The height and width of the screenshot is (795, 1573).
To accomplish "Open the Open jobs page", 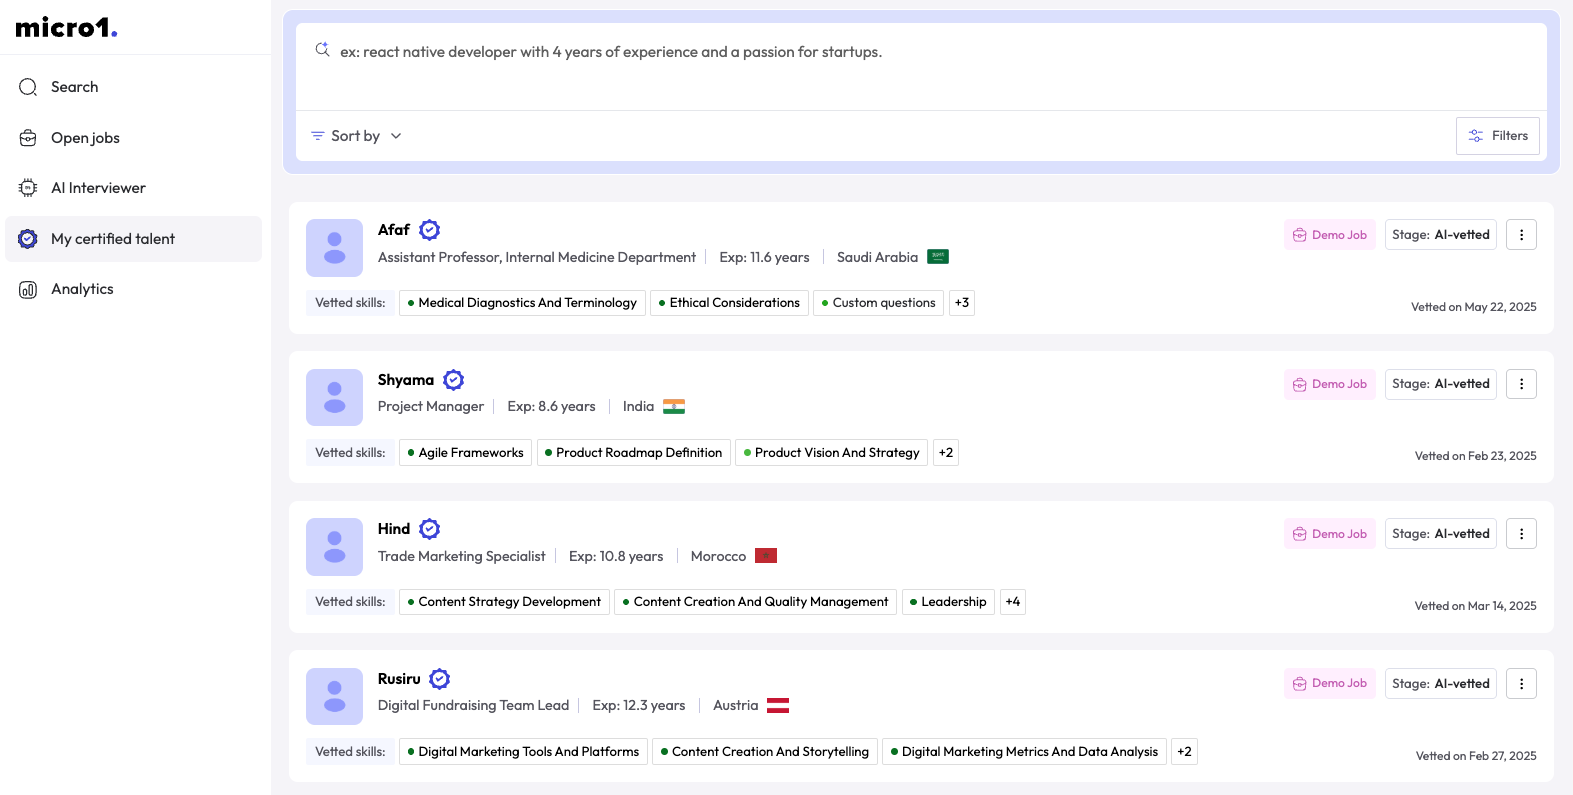I will click(x=134, y=138).
